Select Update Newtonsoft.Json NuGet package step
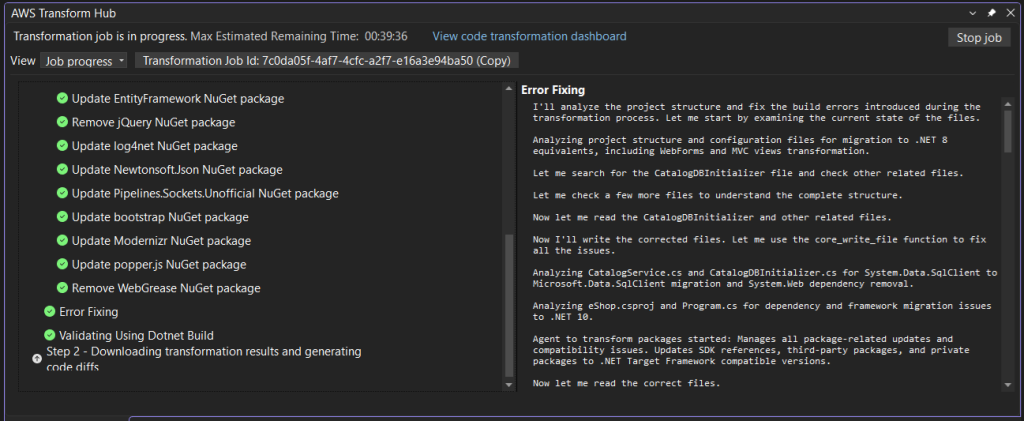The image size is (1024, 421). [177, 170]
